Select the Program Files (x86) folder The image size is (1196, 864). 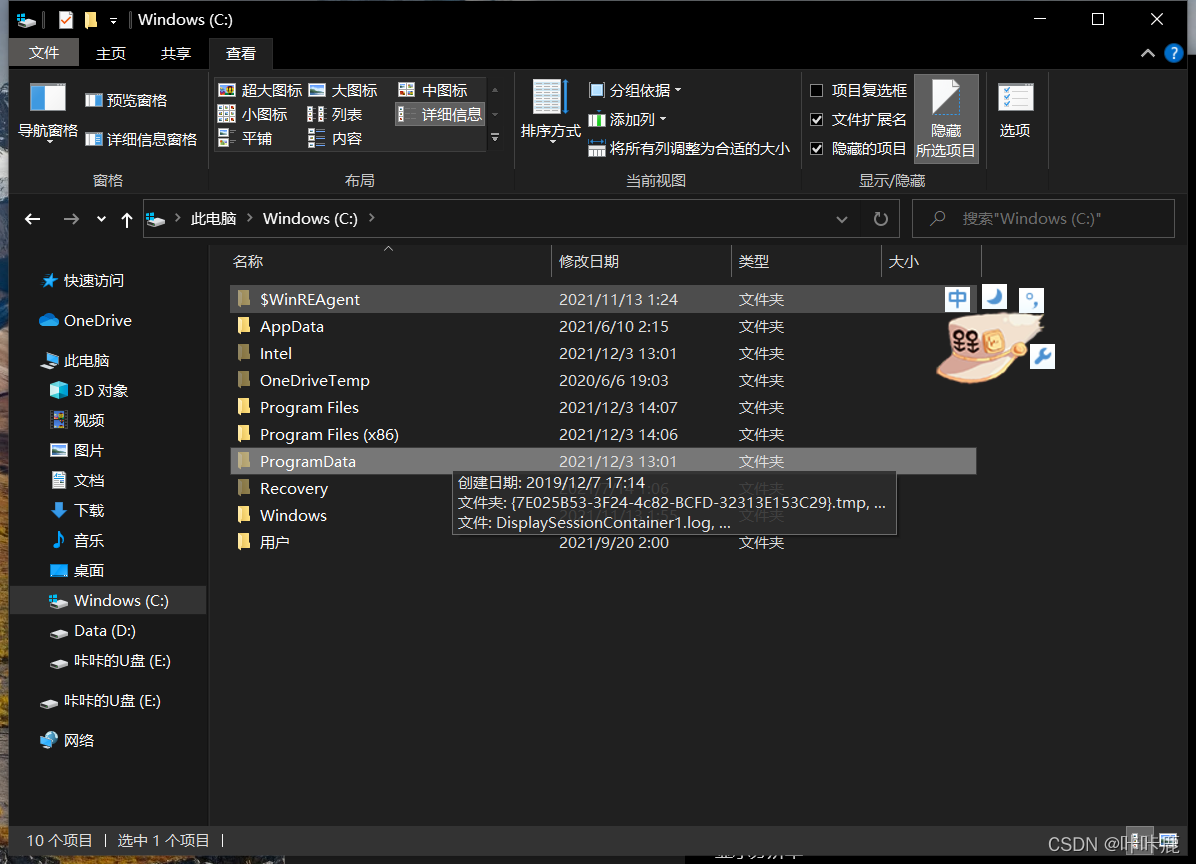pyautogui.click(x=329, y=435)
